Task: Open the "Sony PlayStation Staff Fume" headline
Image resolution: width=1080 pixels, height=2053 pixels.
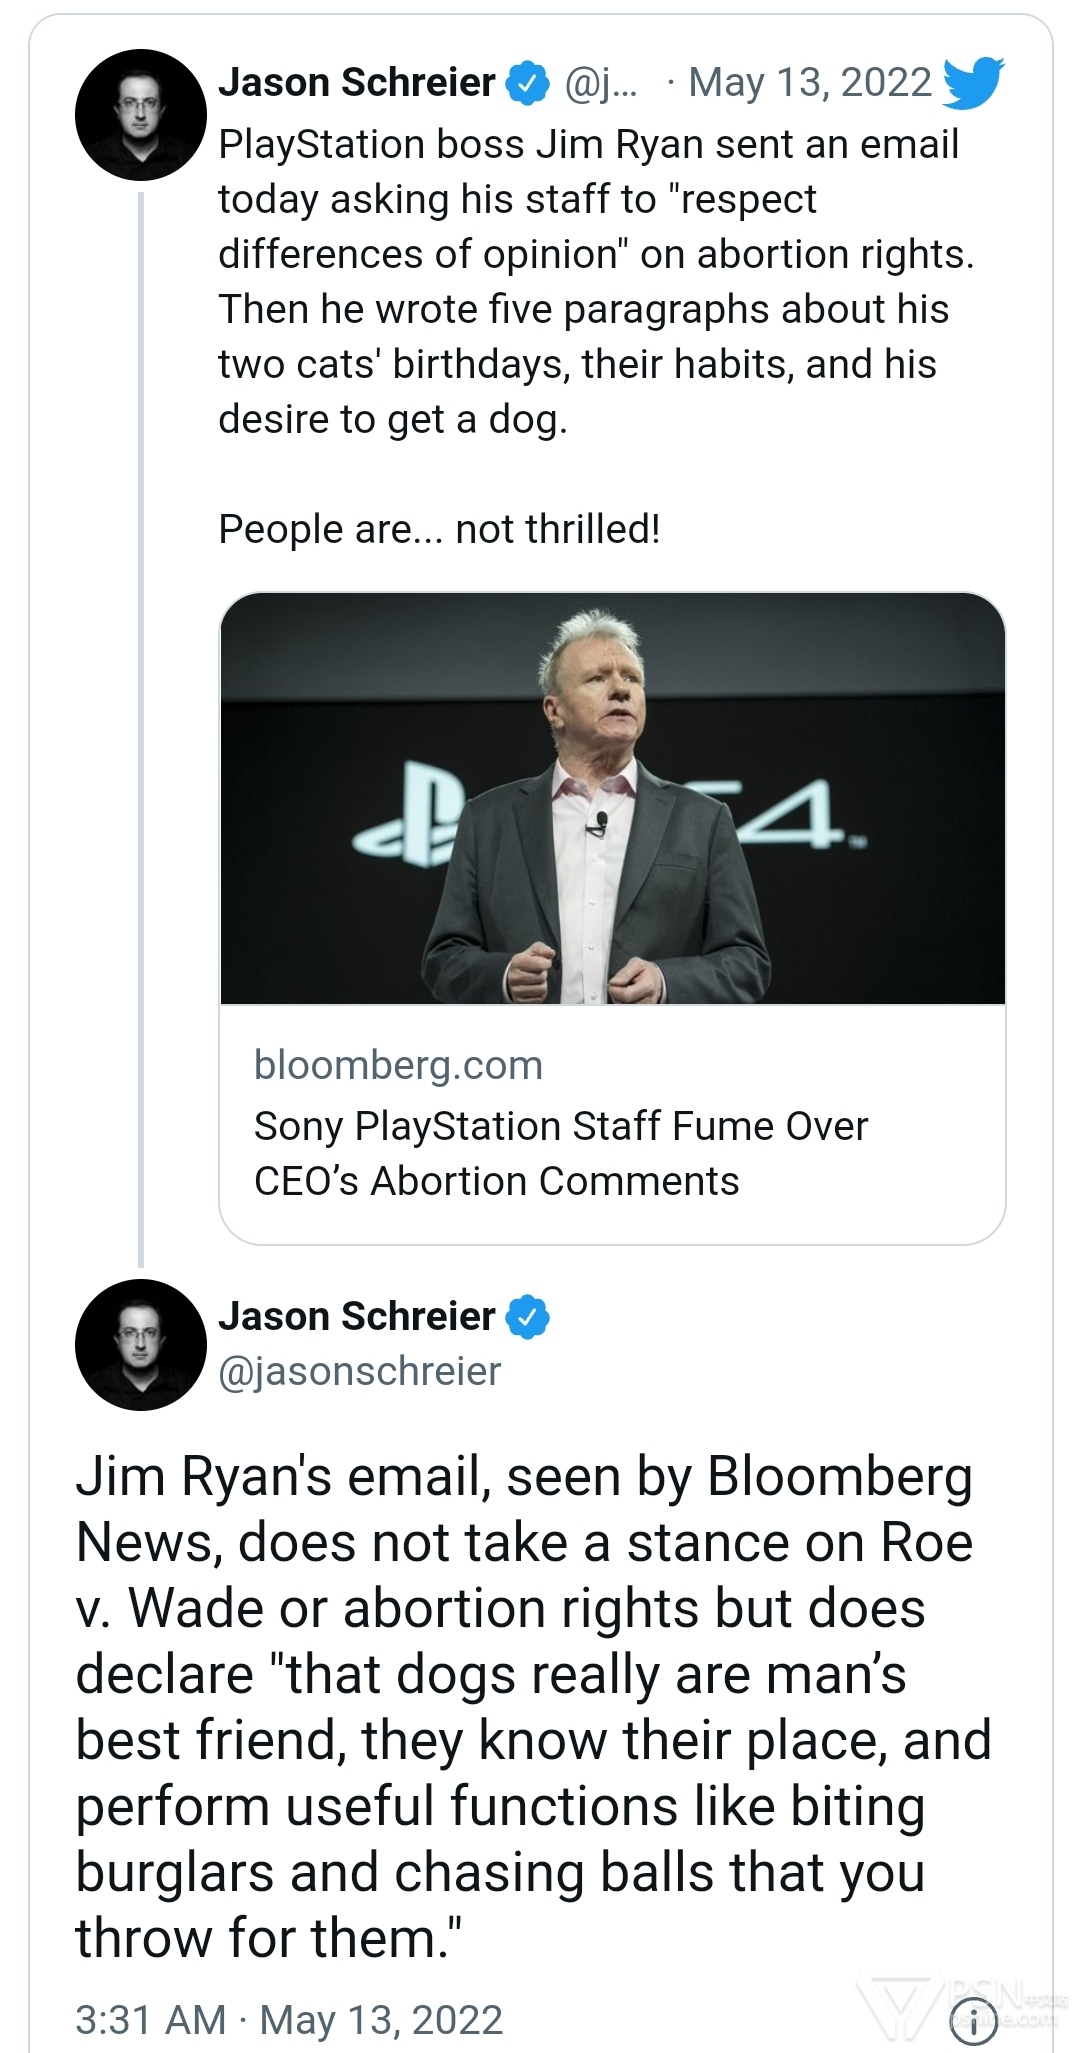Action: pos(560,1153)
